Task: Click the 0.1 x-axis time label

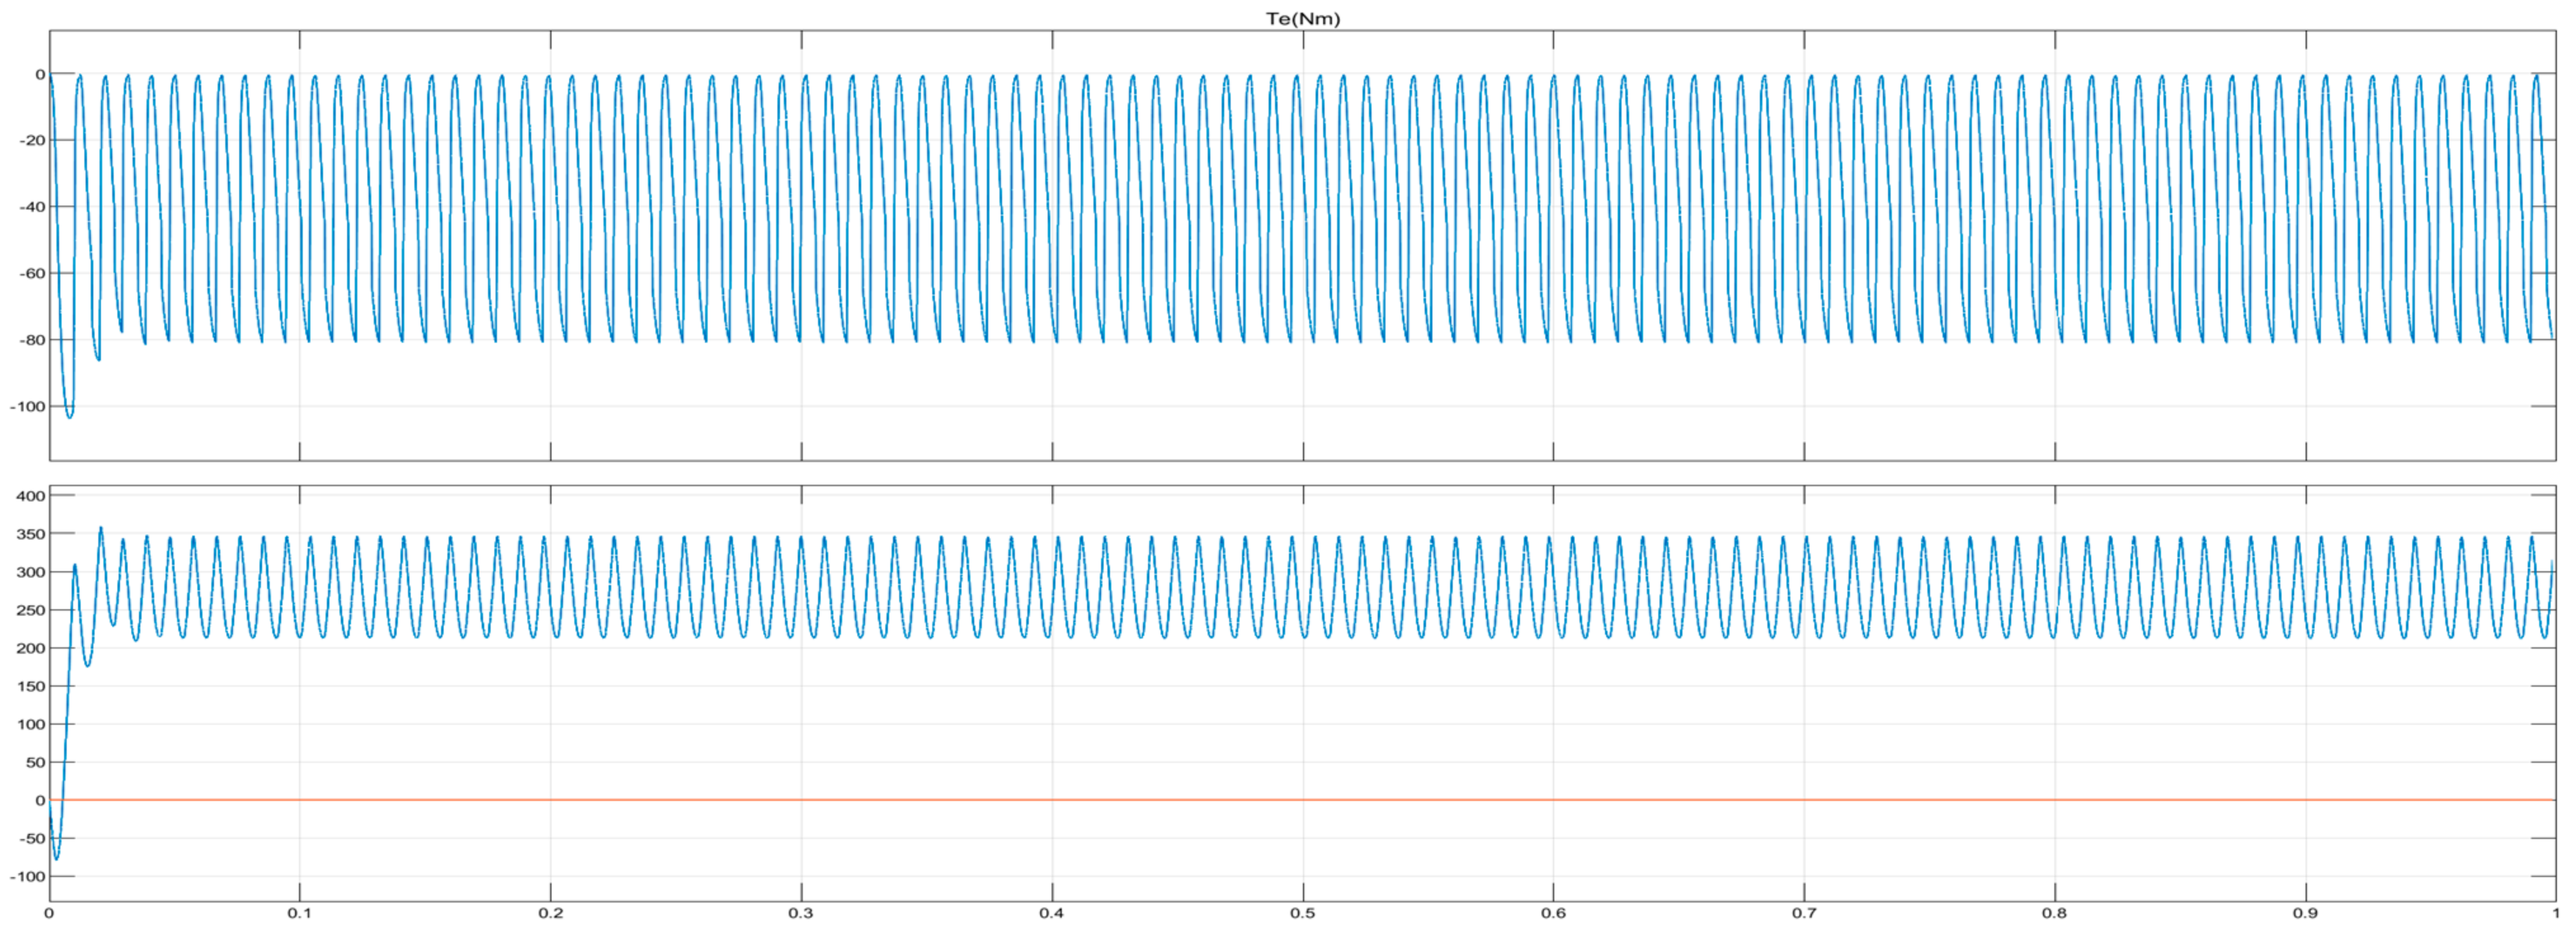Action: (299, 913)
